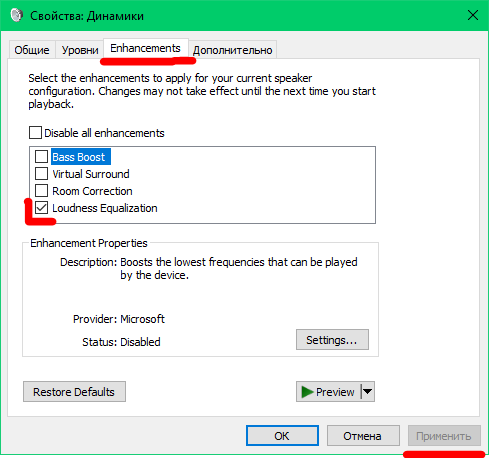
Task: Uncheck Loudness Equalization checkbox
Action: [x=41, y=208]
